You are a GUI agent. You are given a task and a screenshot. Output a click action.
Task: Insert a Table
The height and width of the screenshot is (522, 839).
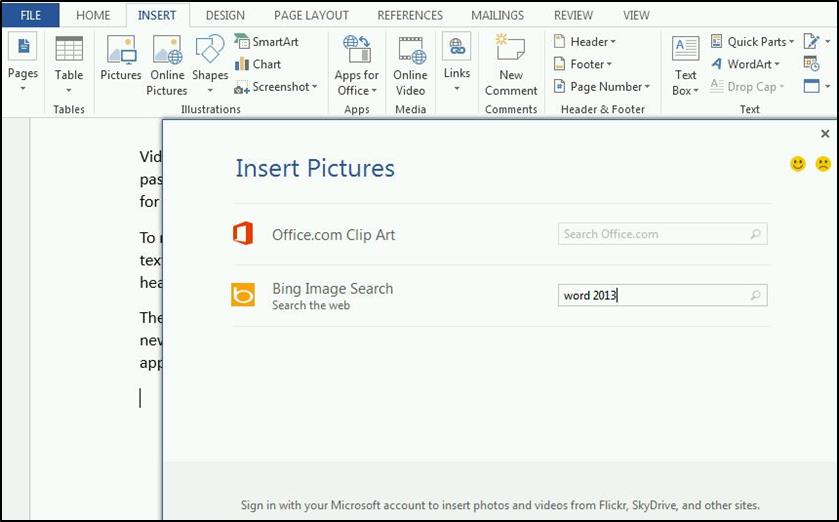click(x=69, y=63)
